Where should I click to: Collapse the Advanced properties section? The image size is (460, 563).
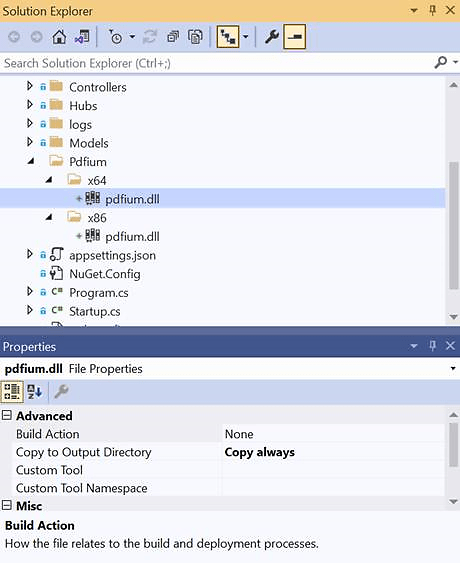click(x=7, y=415)
